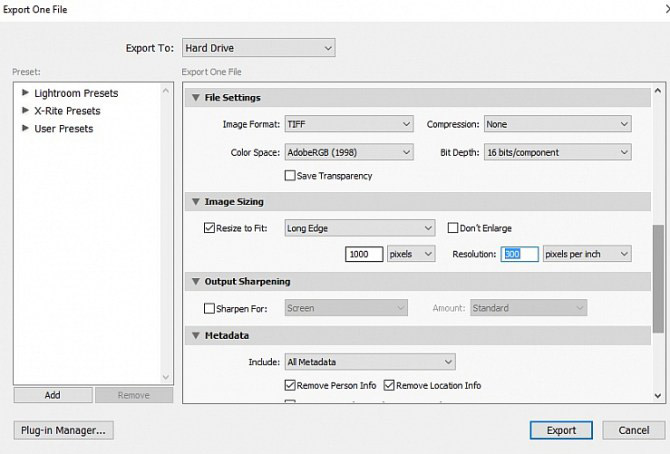Screen dimensions: 670x454
Task: Open the Export To dropdown
Action: tap(258, 48)
